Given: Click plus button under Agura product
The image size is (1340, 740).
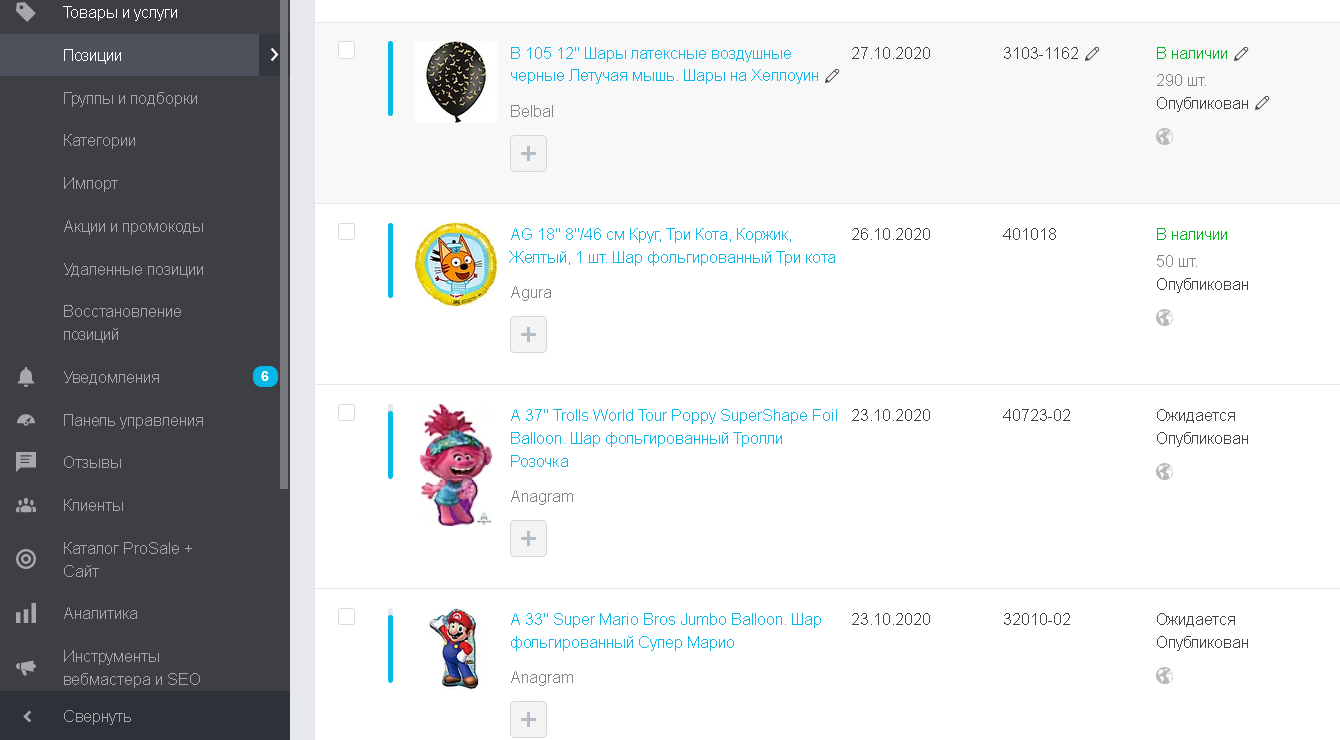Looking at the screenshot, I should pyautogui.click(x=528, y=334).
